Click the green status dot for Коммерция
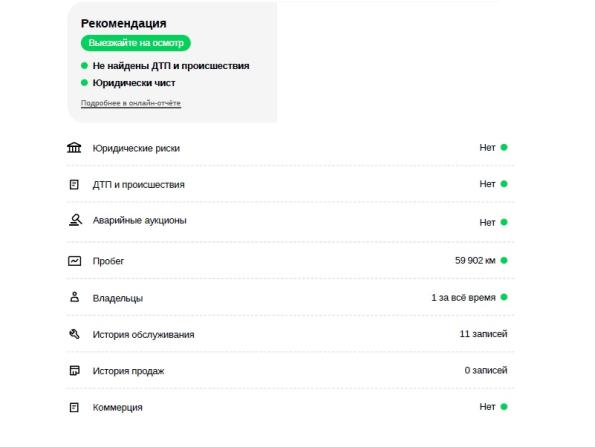Viewport: 595px width, 447px height. pyautogui.click(x=504, y=406)
